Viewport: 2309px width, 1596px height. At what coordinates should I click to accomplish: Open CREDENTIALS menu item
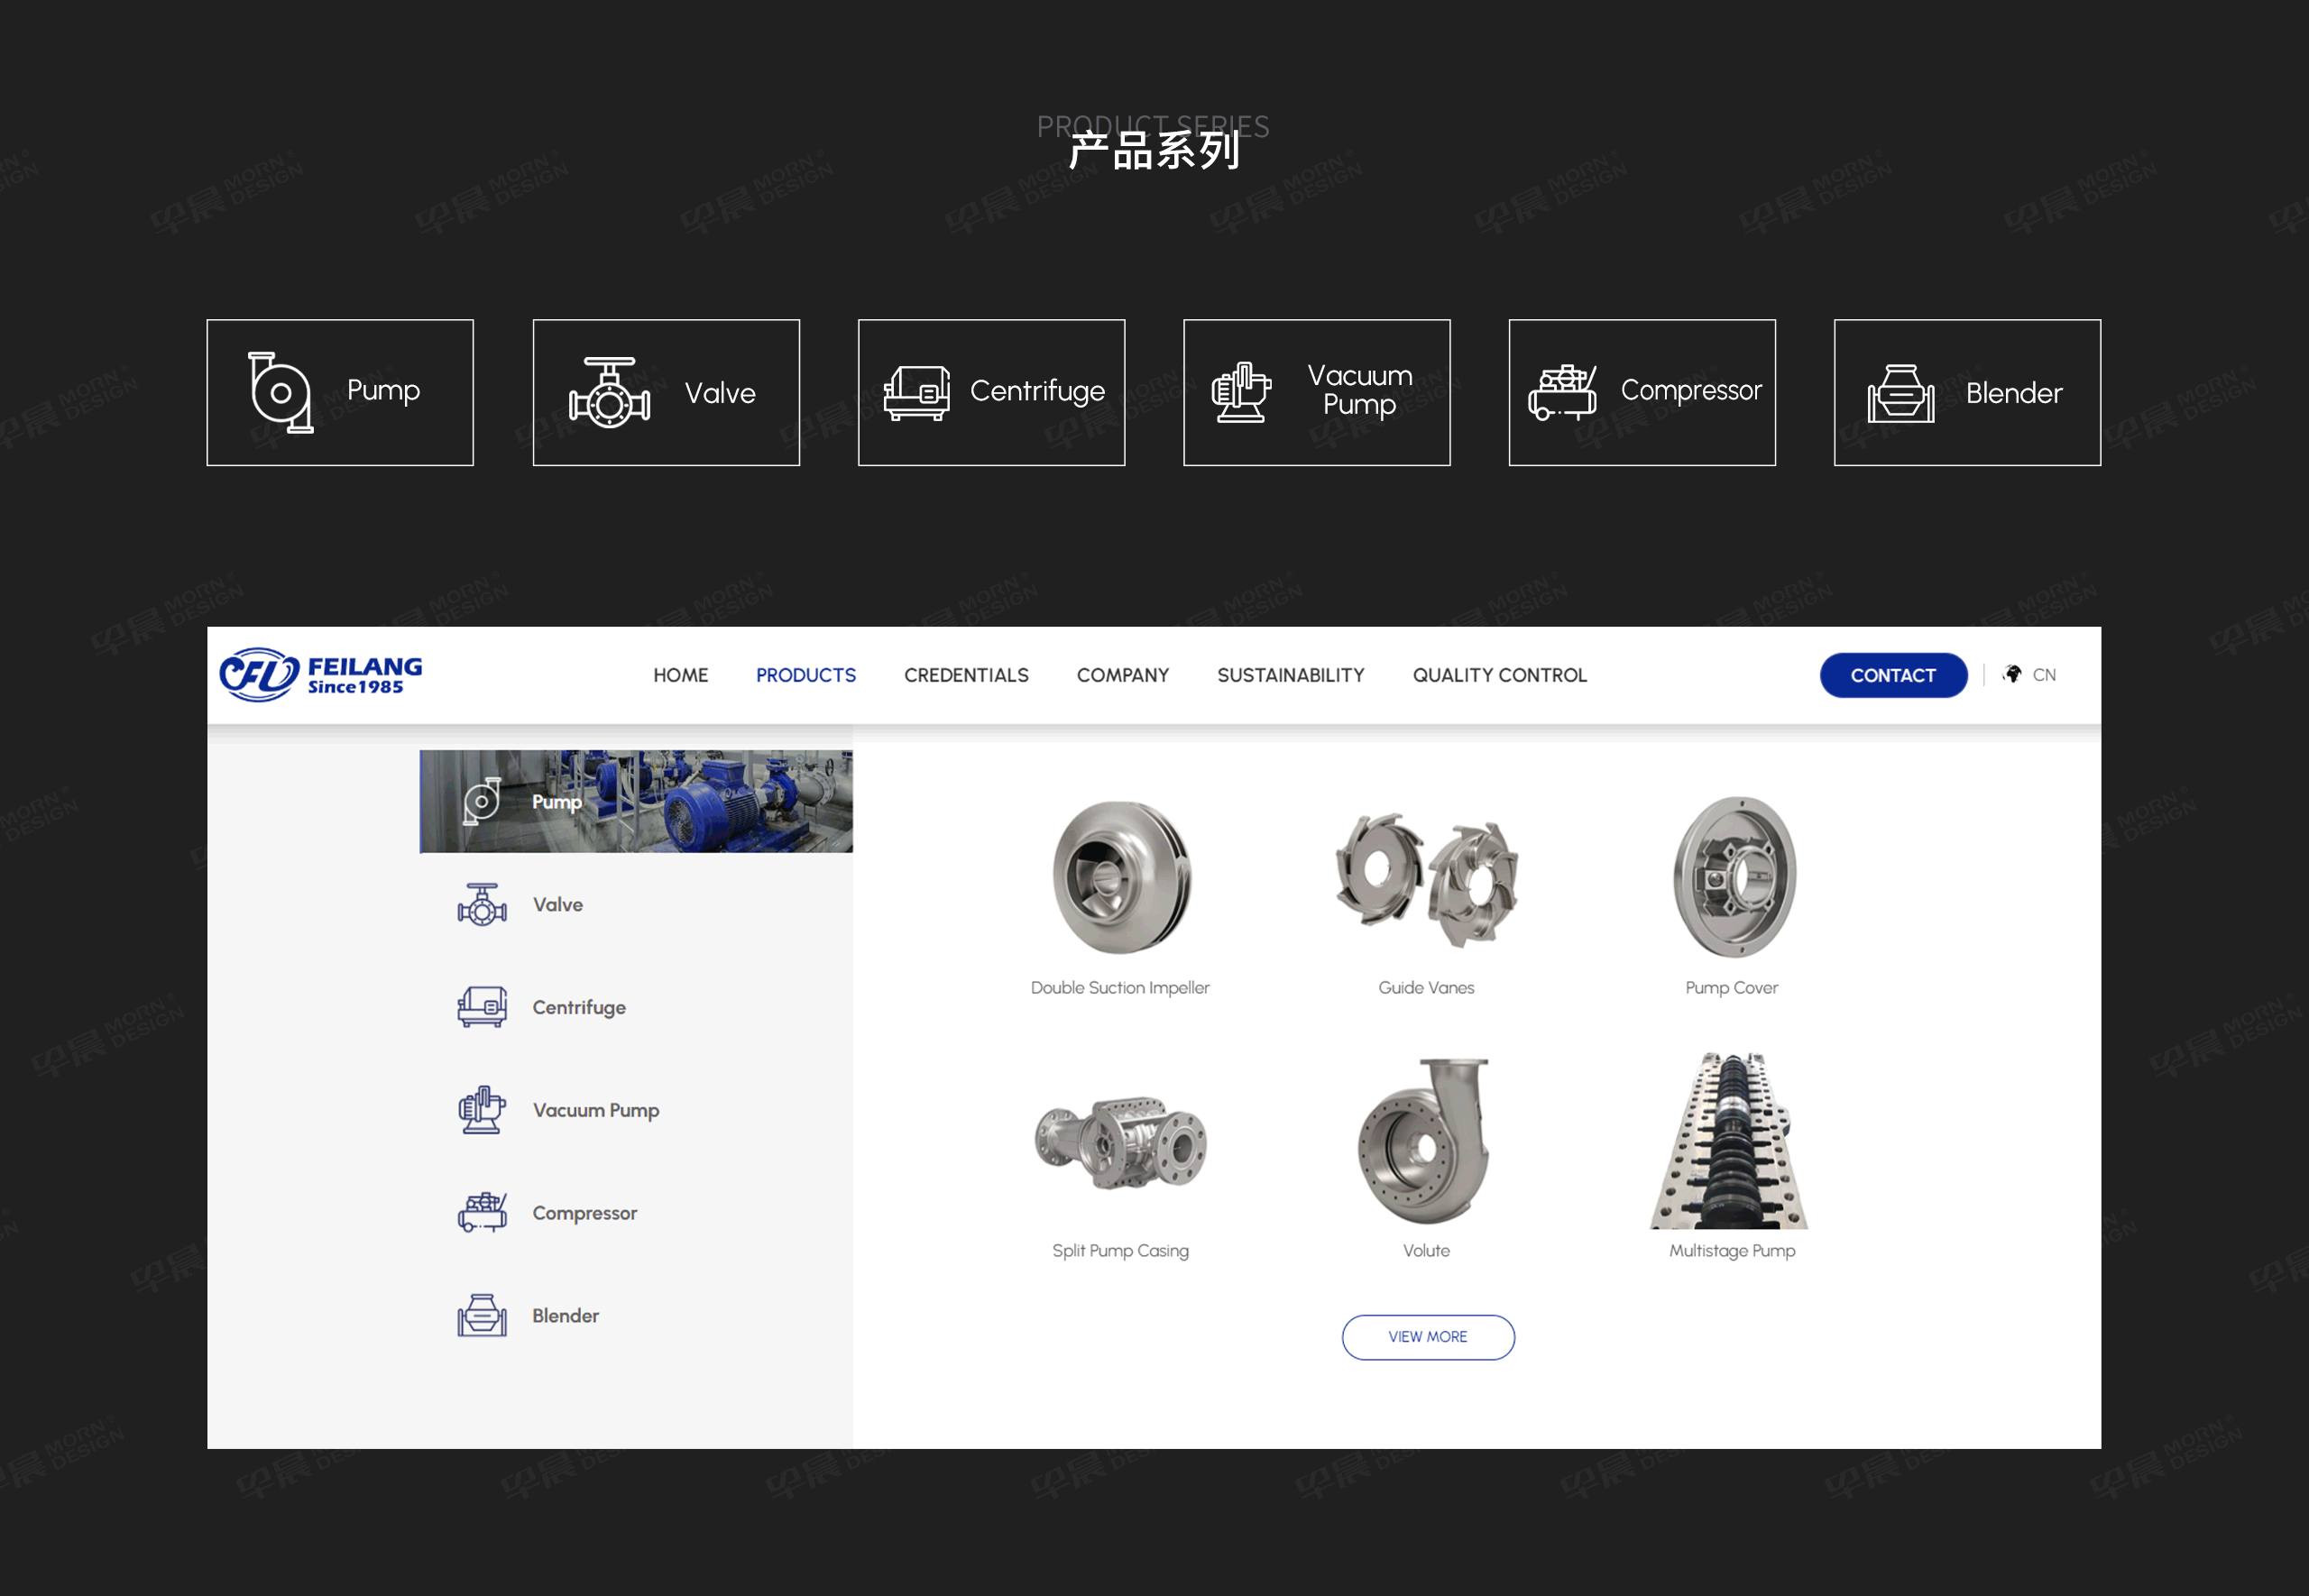tap(969, 675)
